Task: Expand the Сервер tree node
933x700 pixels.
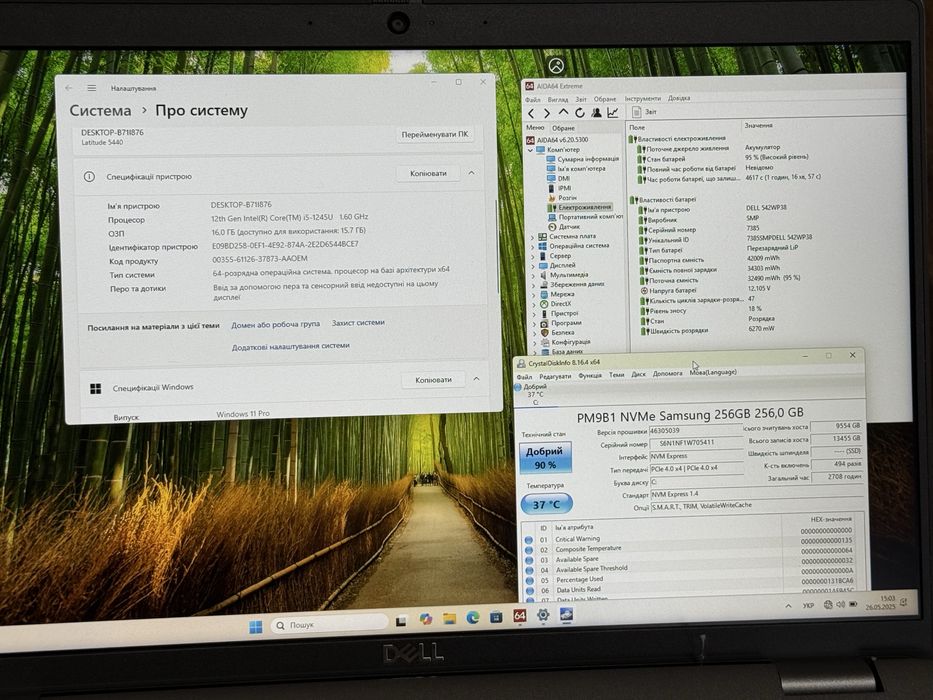Action: click(533, 257)
